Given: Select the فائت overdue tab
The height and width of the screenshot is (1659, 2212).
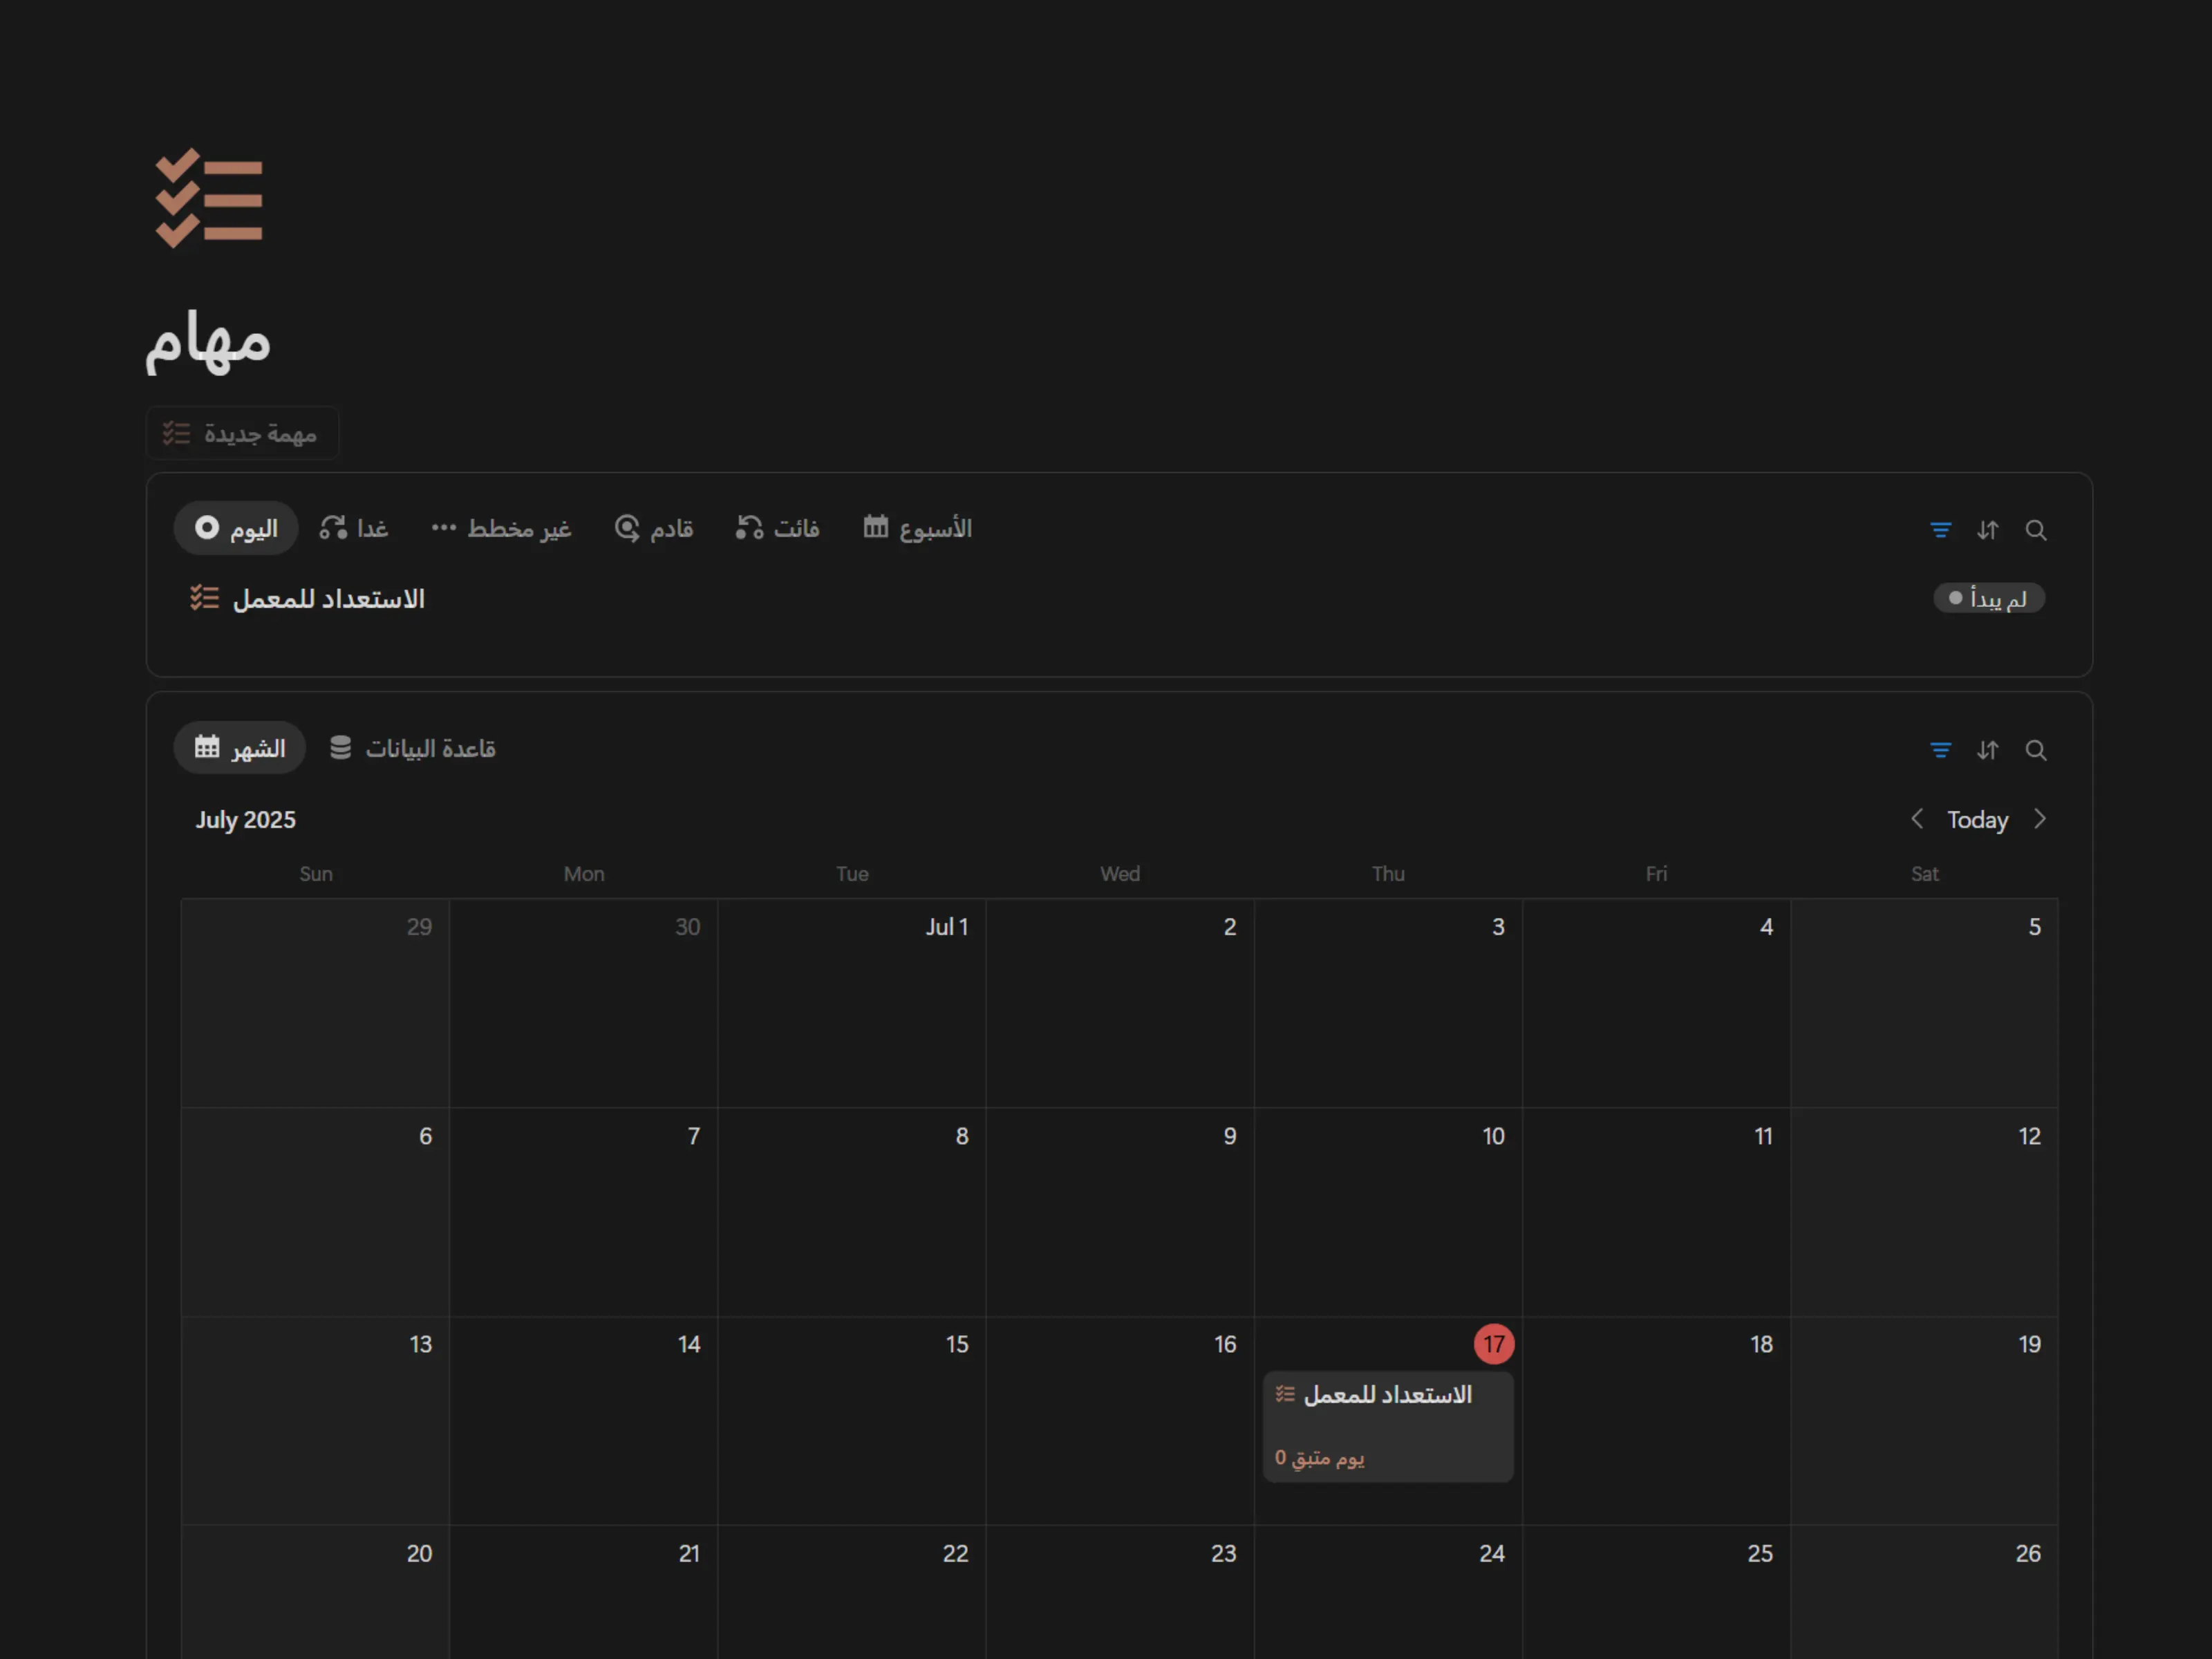Looking at the screenshot, I should [778, 528].
